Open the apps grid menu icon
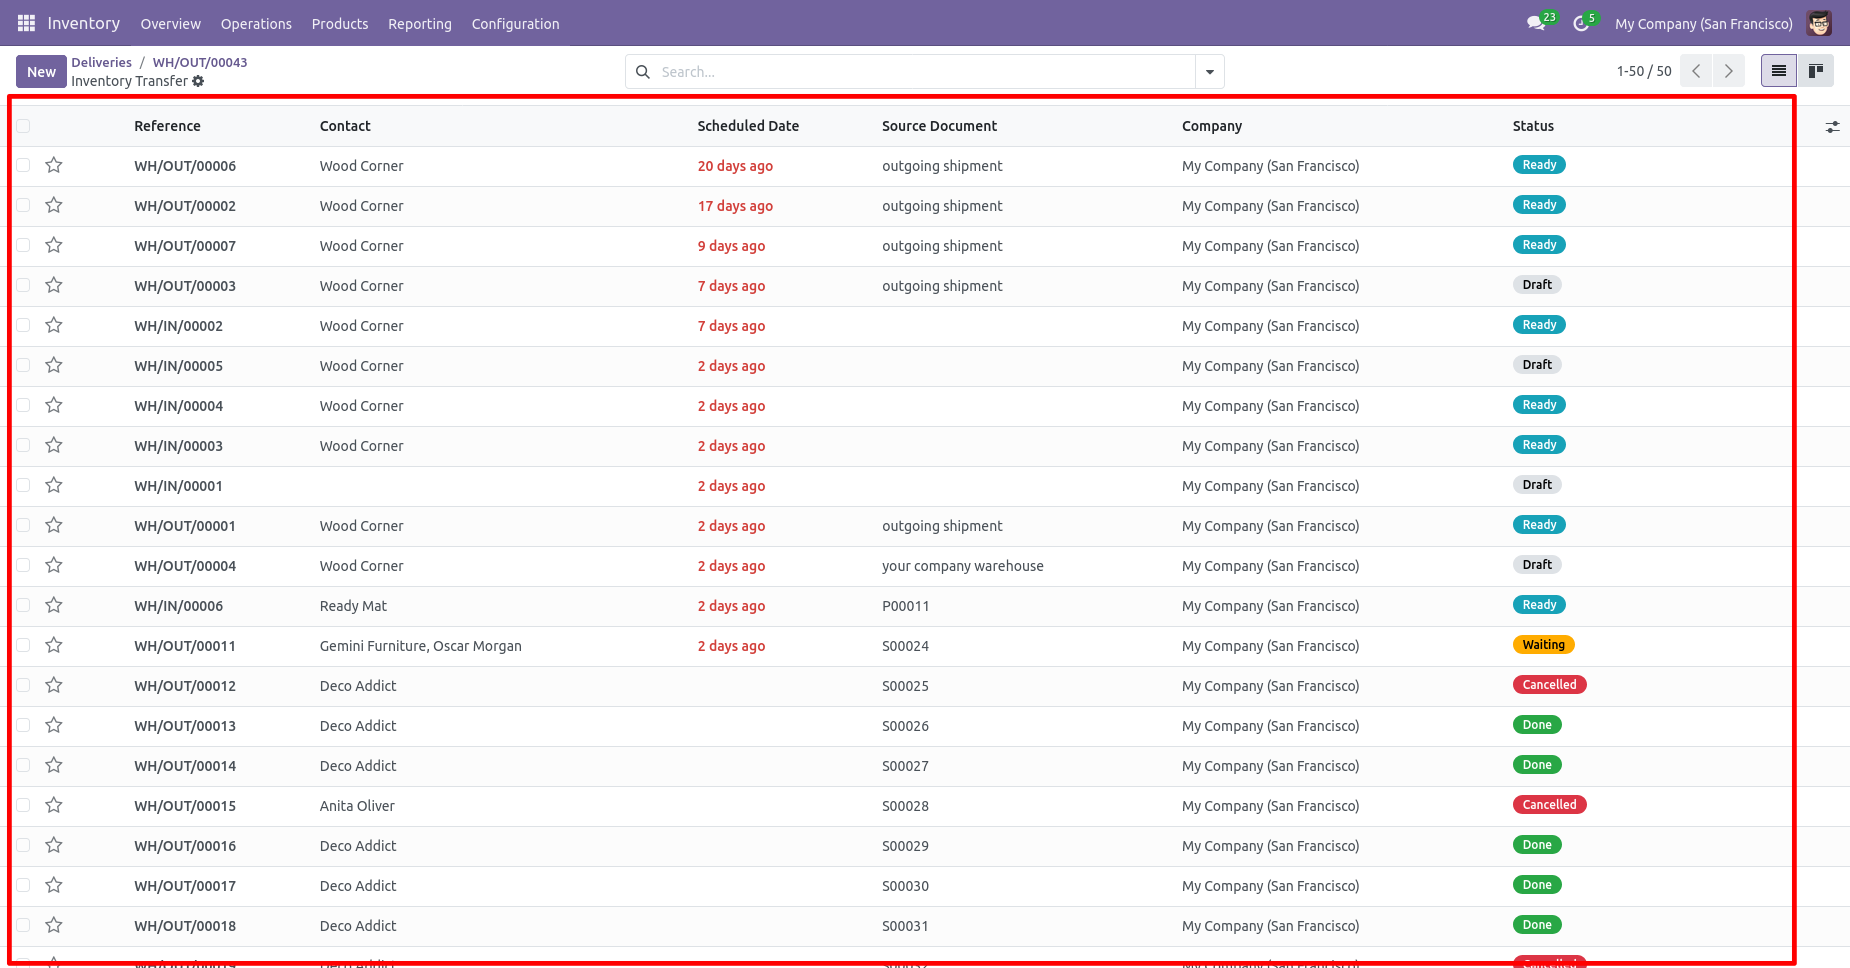 point(27,23)
